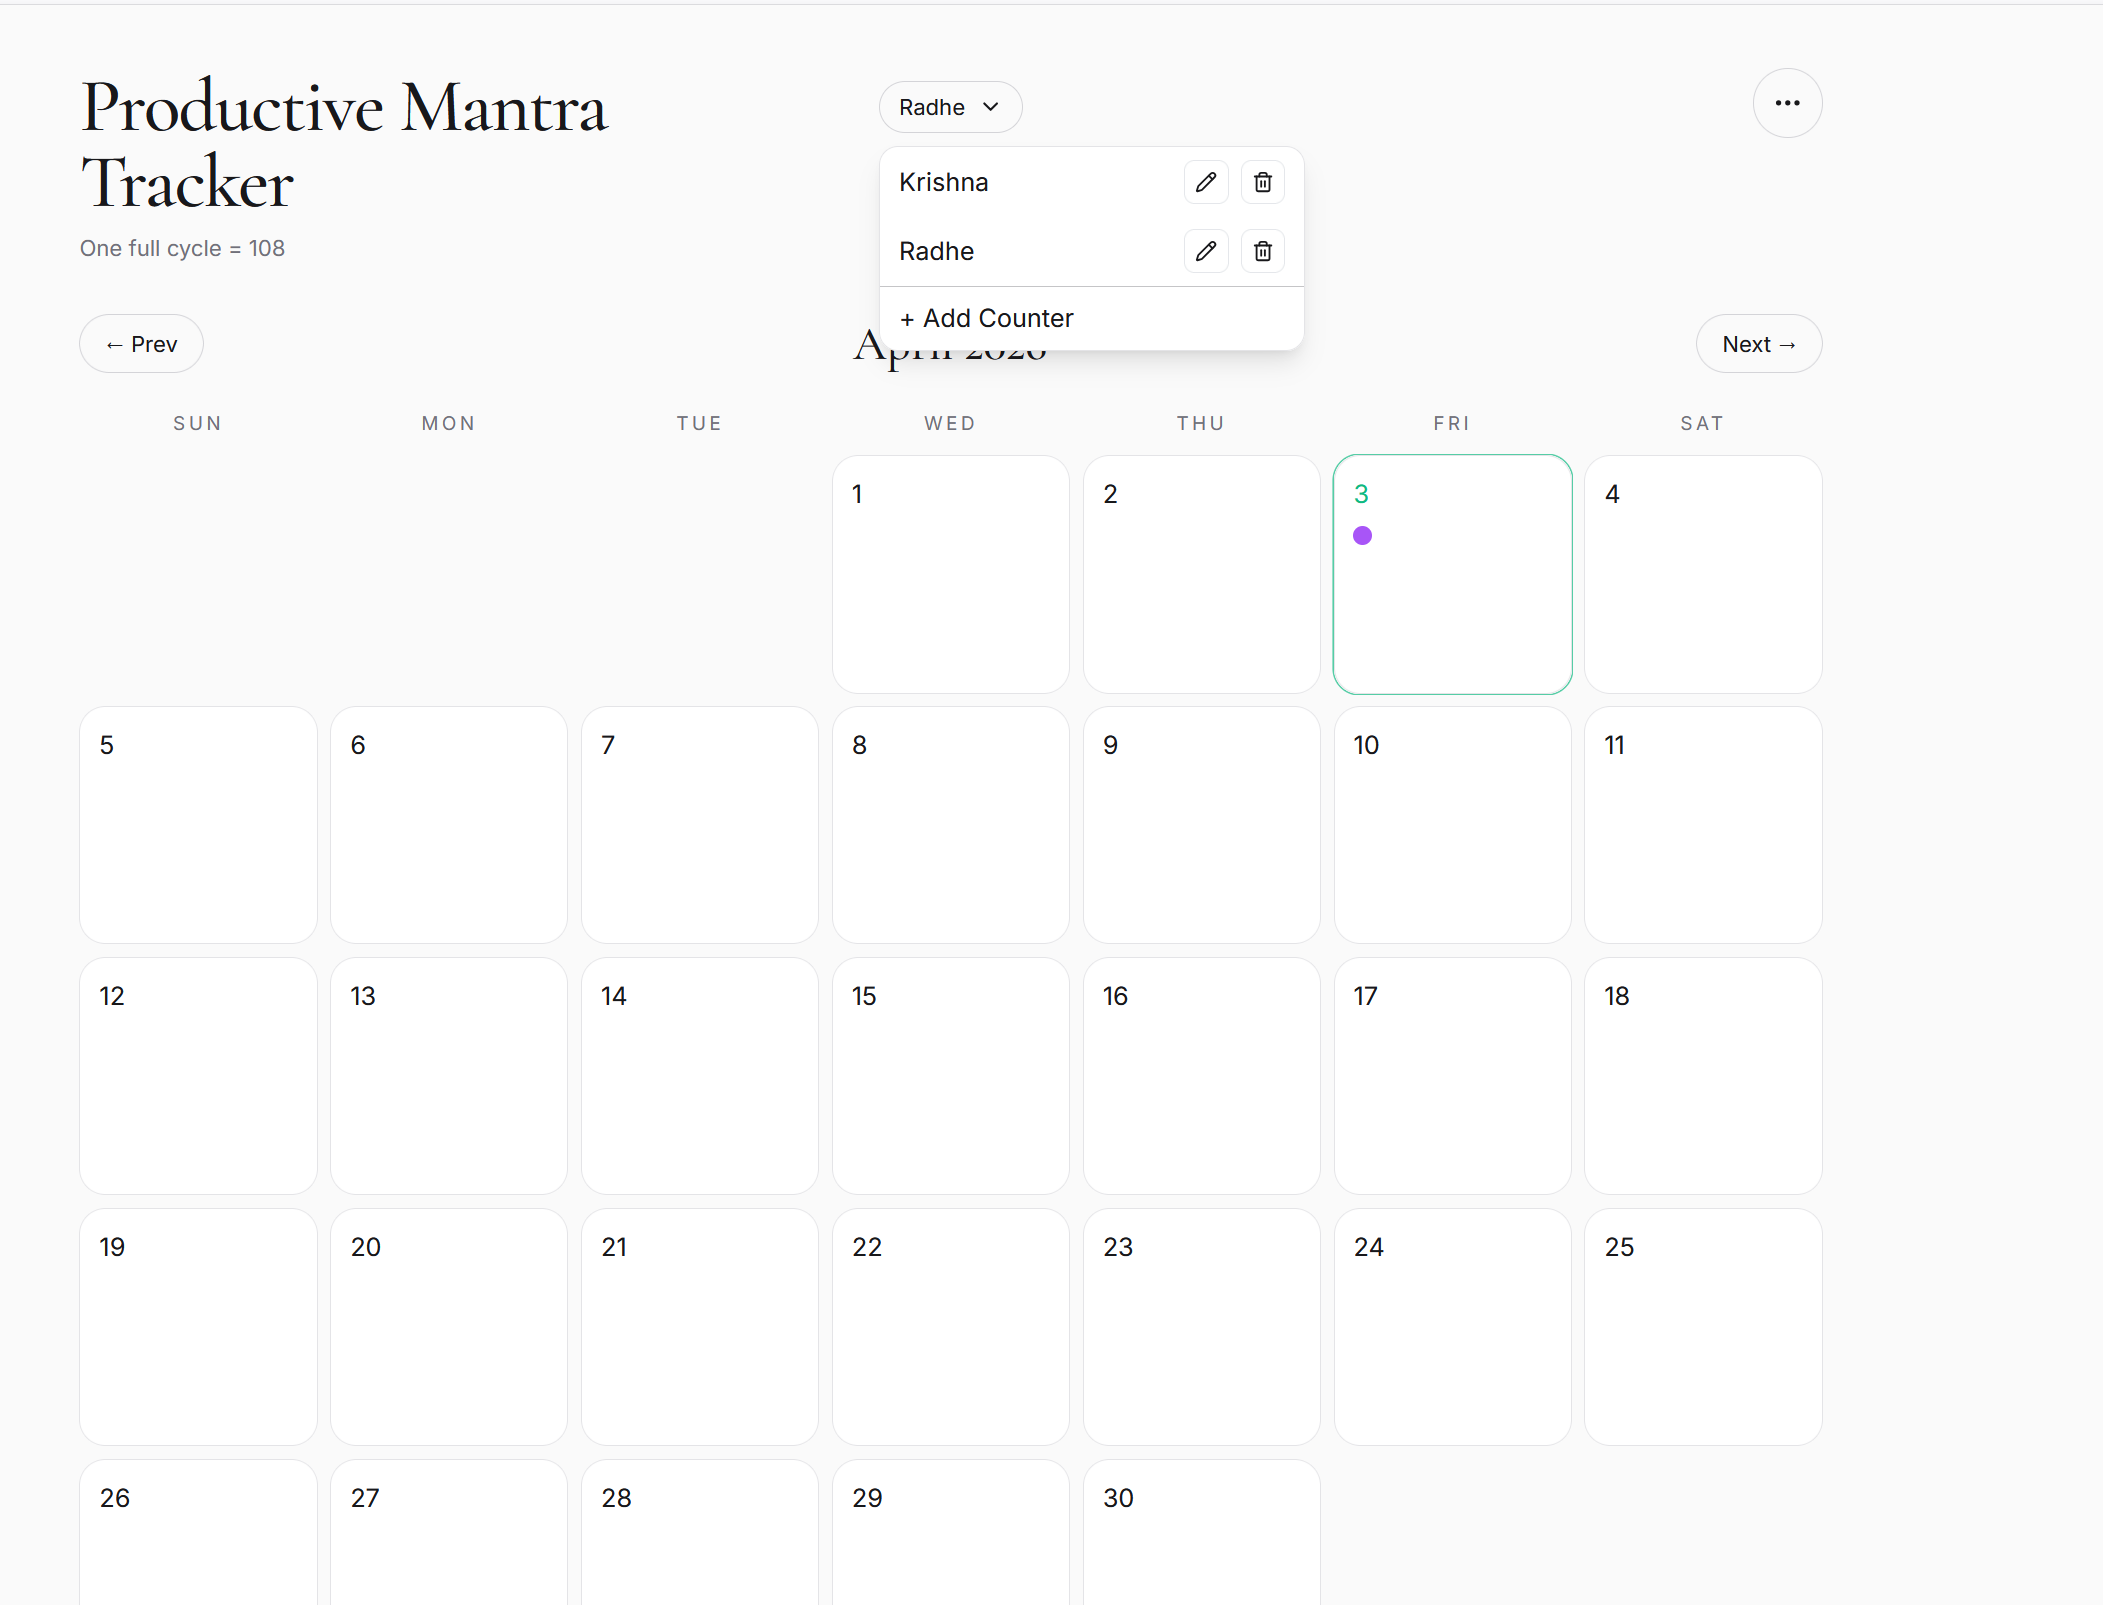2103x1605 pixels.
Task: Click the purple dot on April 3
Action: (x=1362, y=536)
